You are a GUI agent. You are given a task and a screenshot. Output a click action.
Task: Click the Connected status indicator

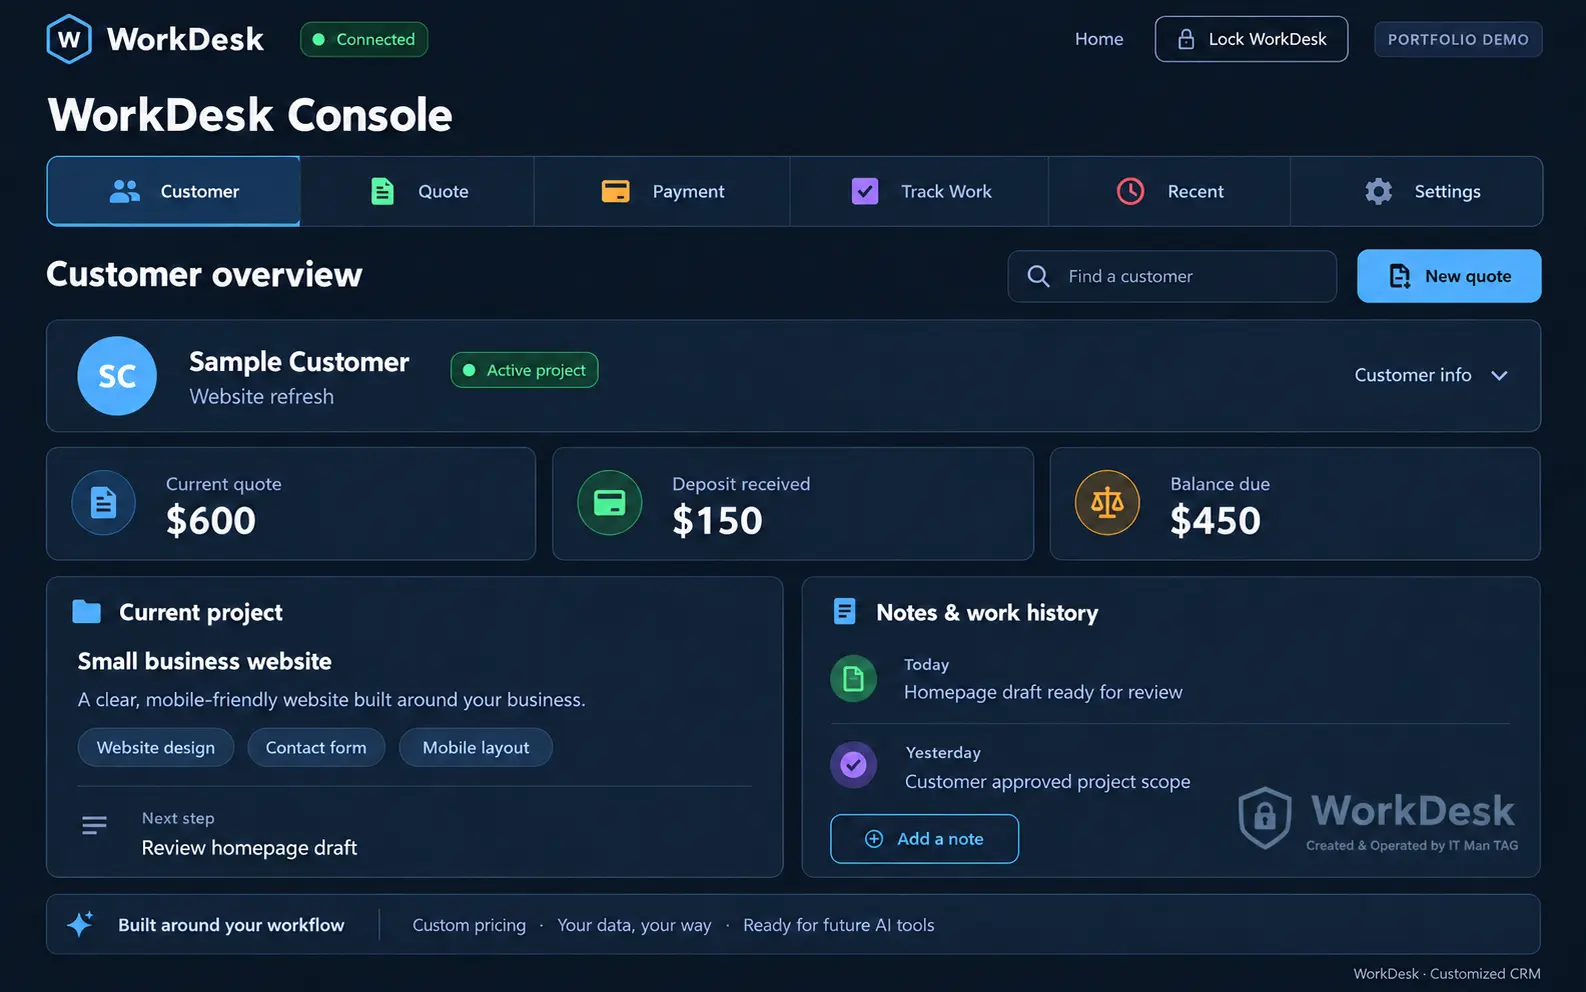tap(364, 40)
